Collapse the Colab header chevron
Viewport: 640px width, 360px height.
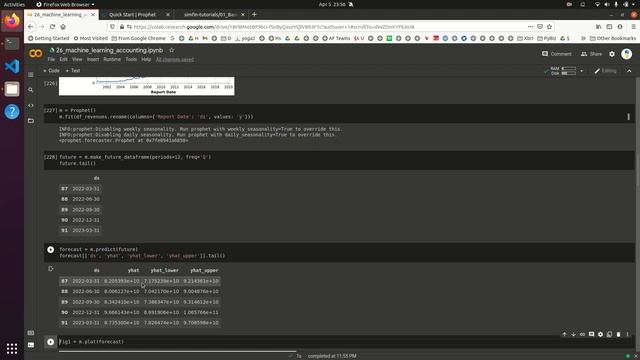click(x=629, y=71)
